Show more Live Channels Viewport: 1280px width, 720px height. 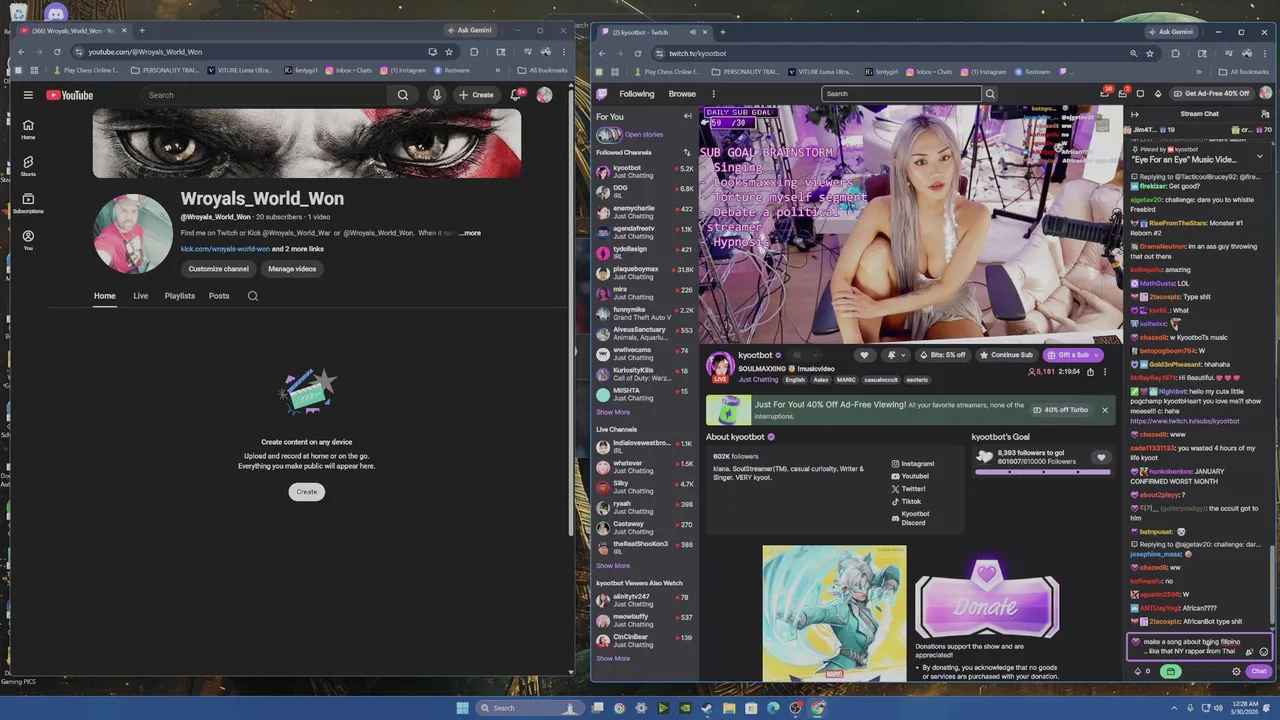point(613,566)
